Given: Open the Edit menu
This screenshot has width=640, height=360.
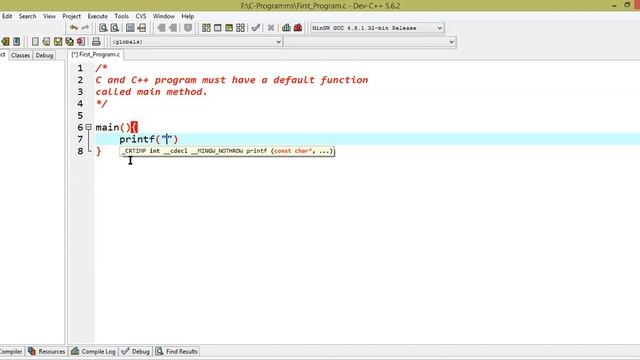Looking at the screenshot, I should point(7,16).
